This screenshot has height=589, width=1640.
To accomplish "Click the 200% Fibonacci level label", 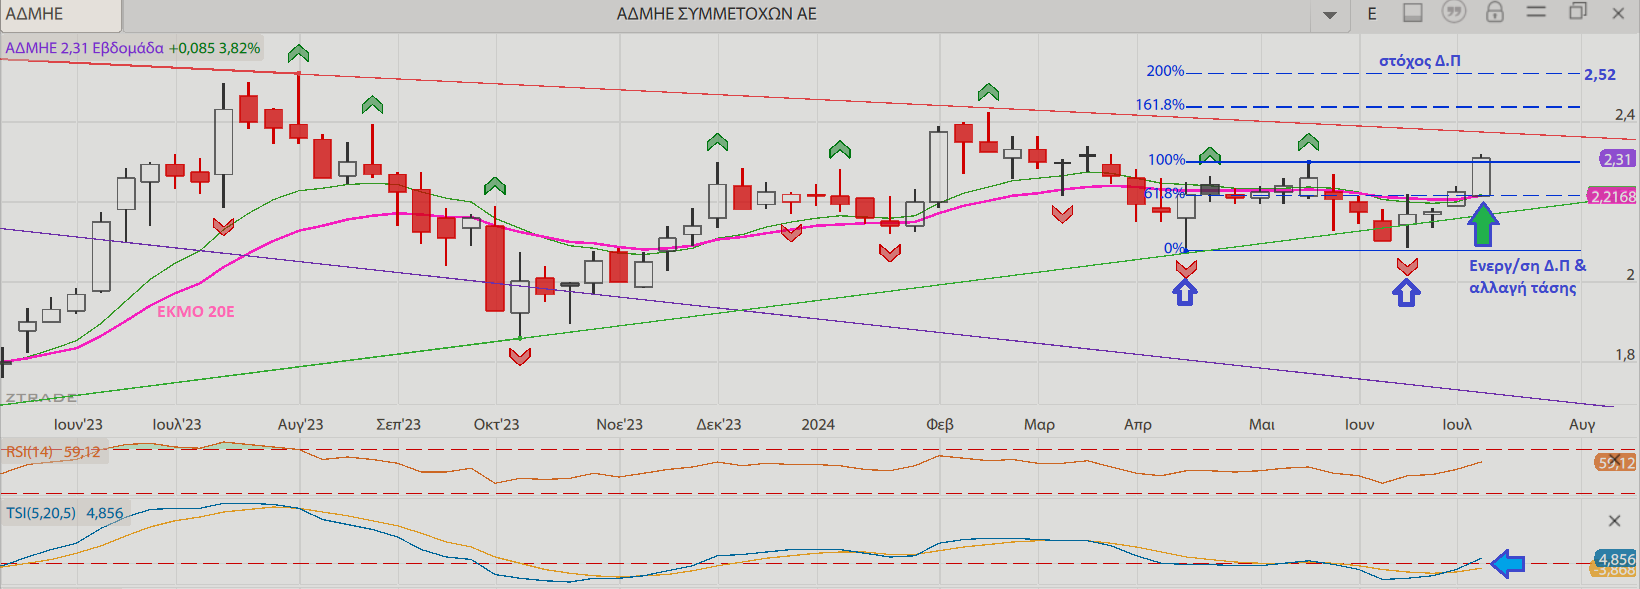I will 1165,71.
